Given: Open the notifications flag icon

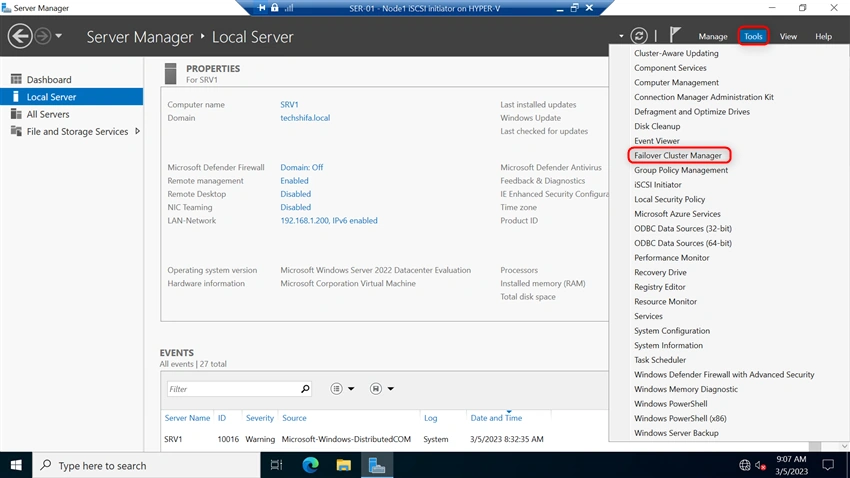Looking at the screenshot, I should (674, 35).
